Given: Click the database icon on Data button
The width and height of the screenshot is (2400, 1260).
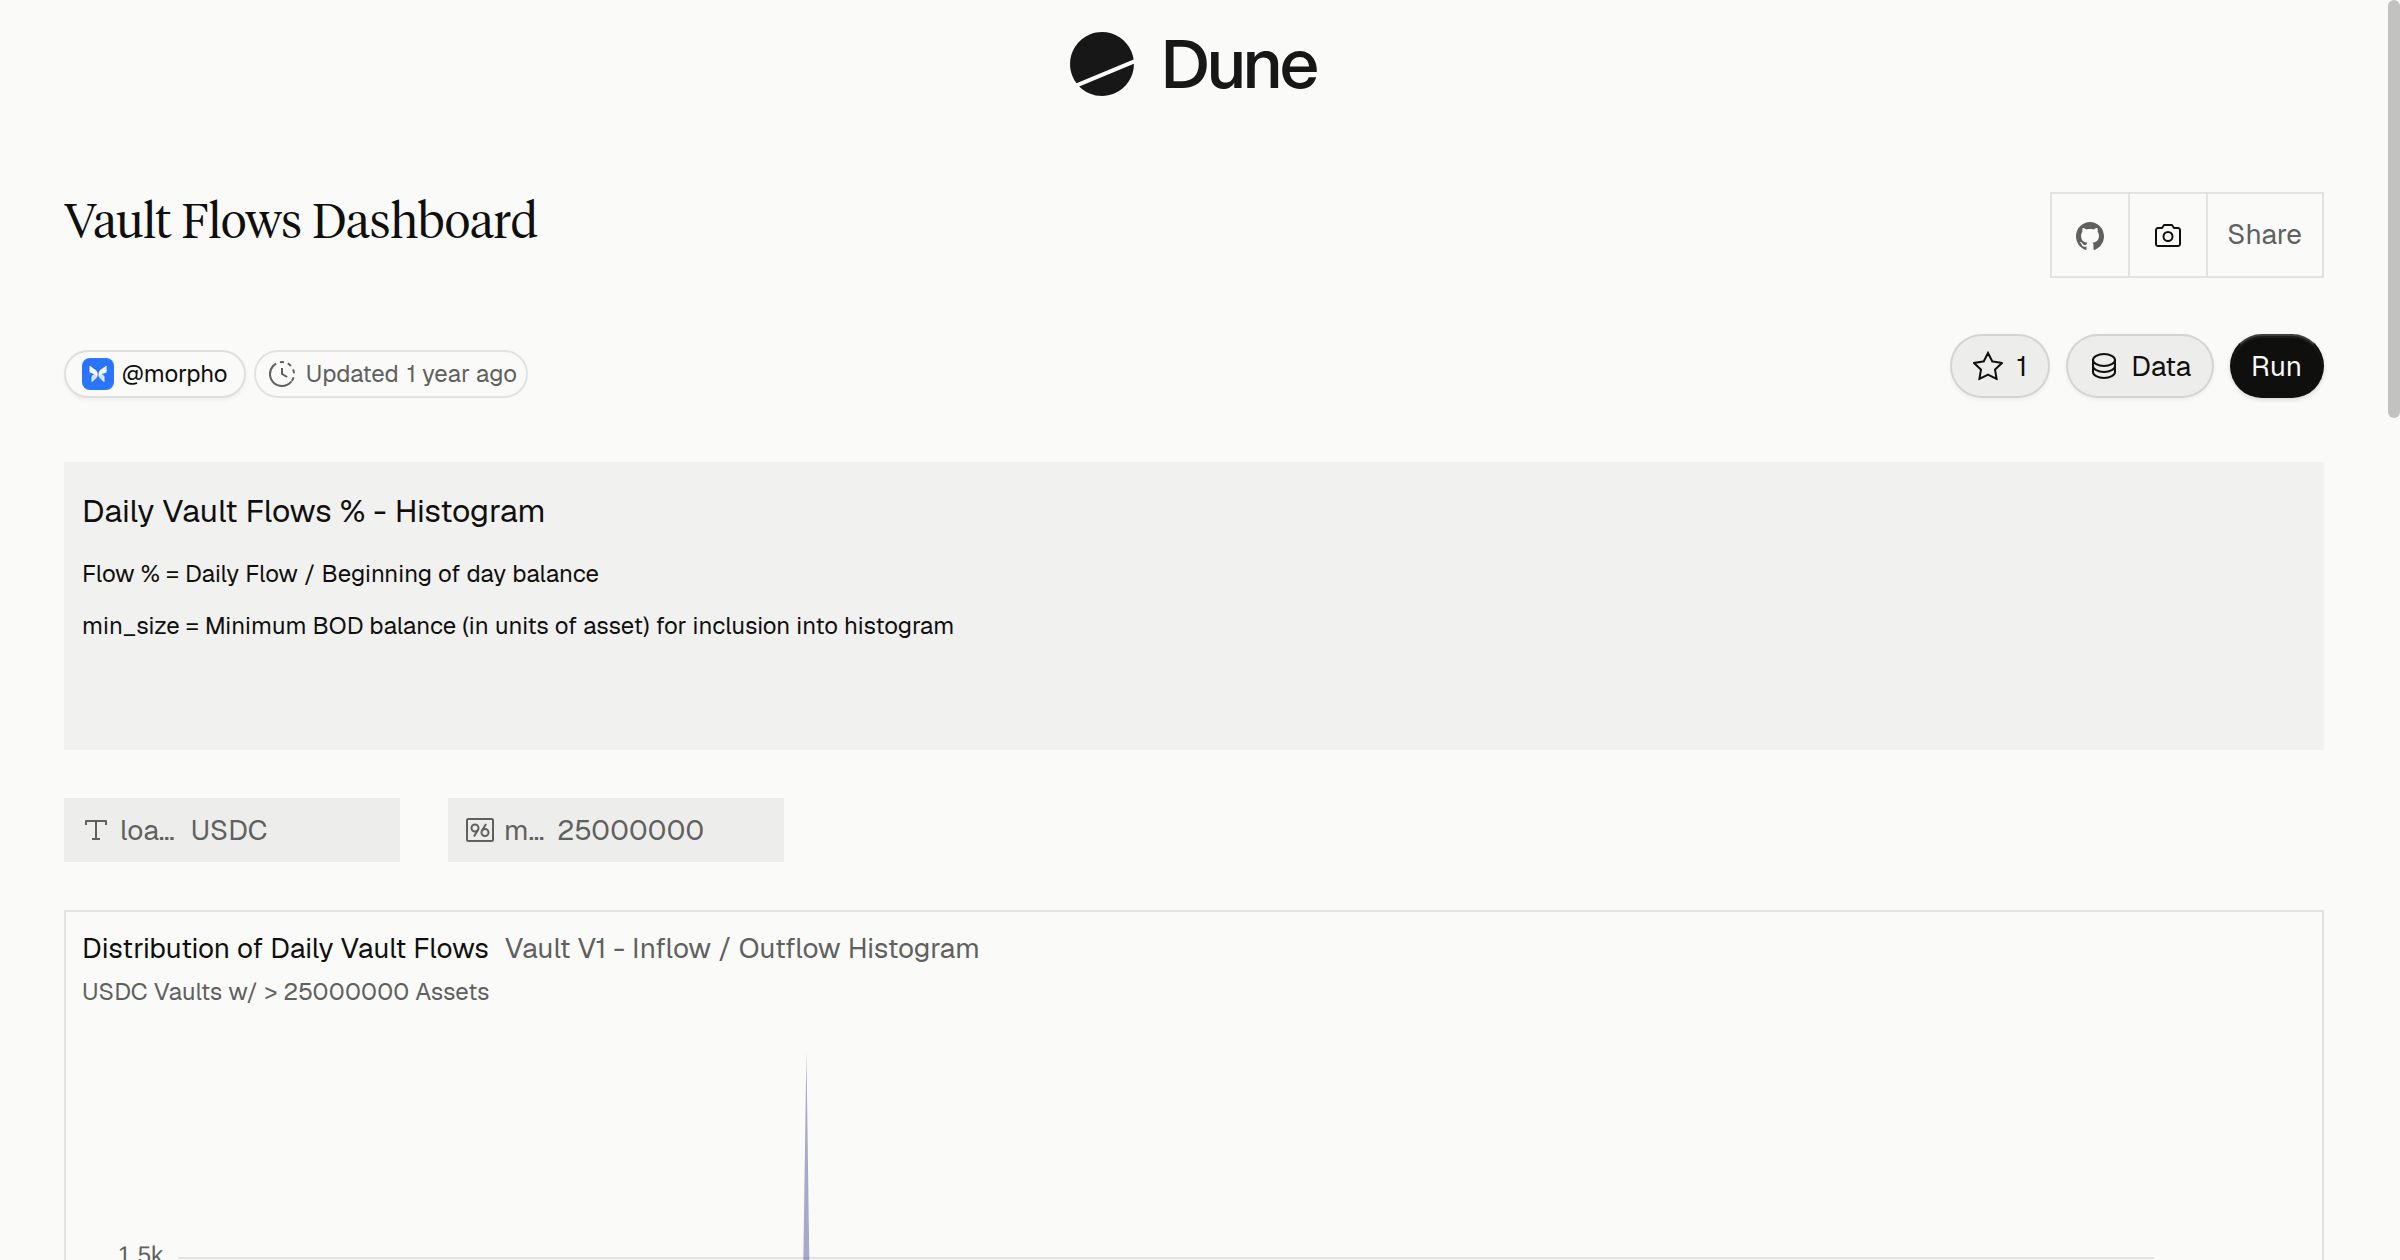Looking at the screenshot, I should pos(2104,366).
